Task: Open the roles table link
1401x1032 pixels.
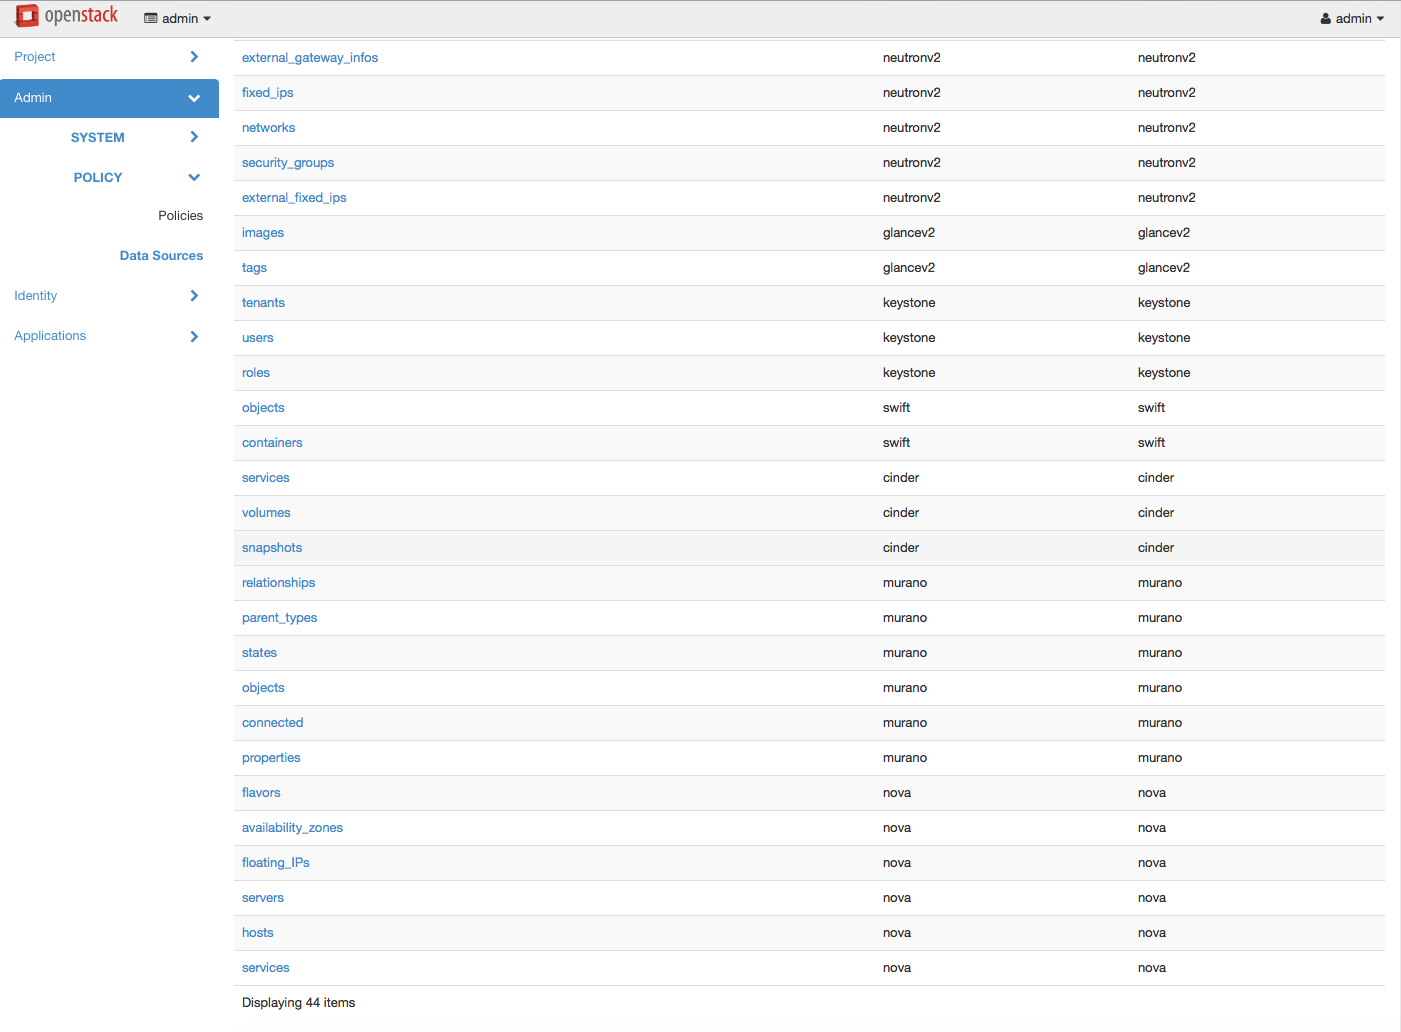Action: [x=256, y=373]
